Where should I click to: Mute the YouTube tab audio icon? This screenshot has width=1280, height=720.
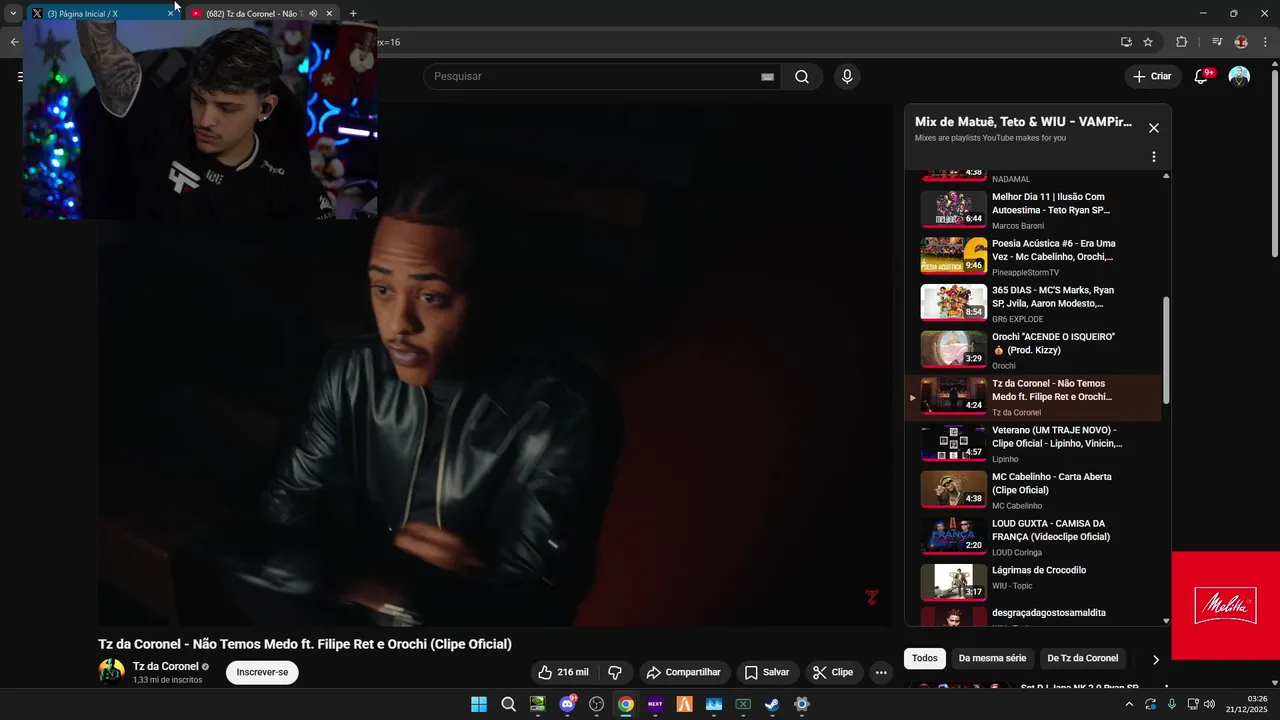coord(313,14)
